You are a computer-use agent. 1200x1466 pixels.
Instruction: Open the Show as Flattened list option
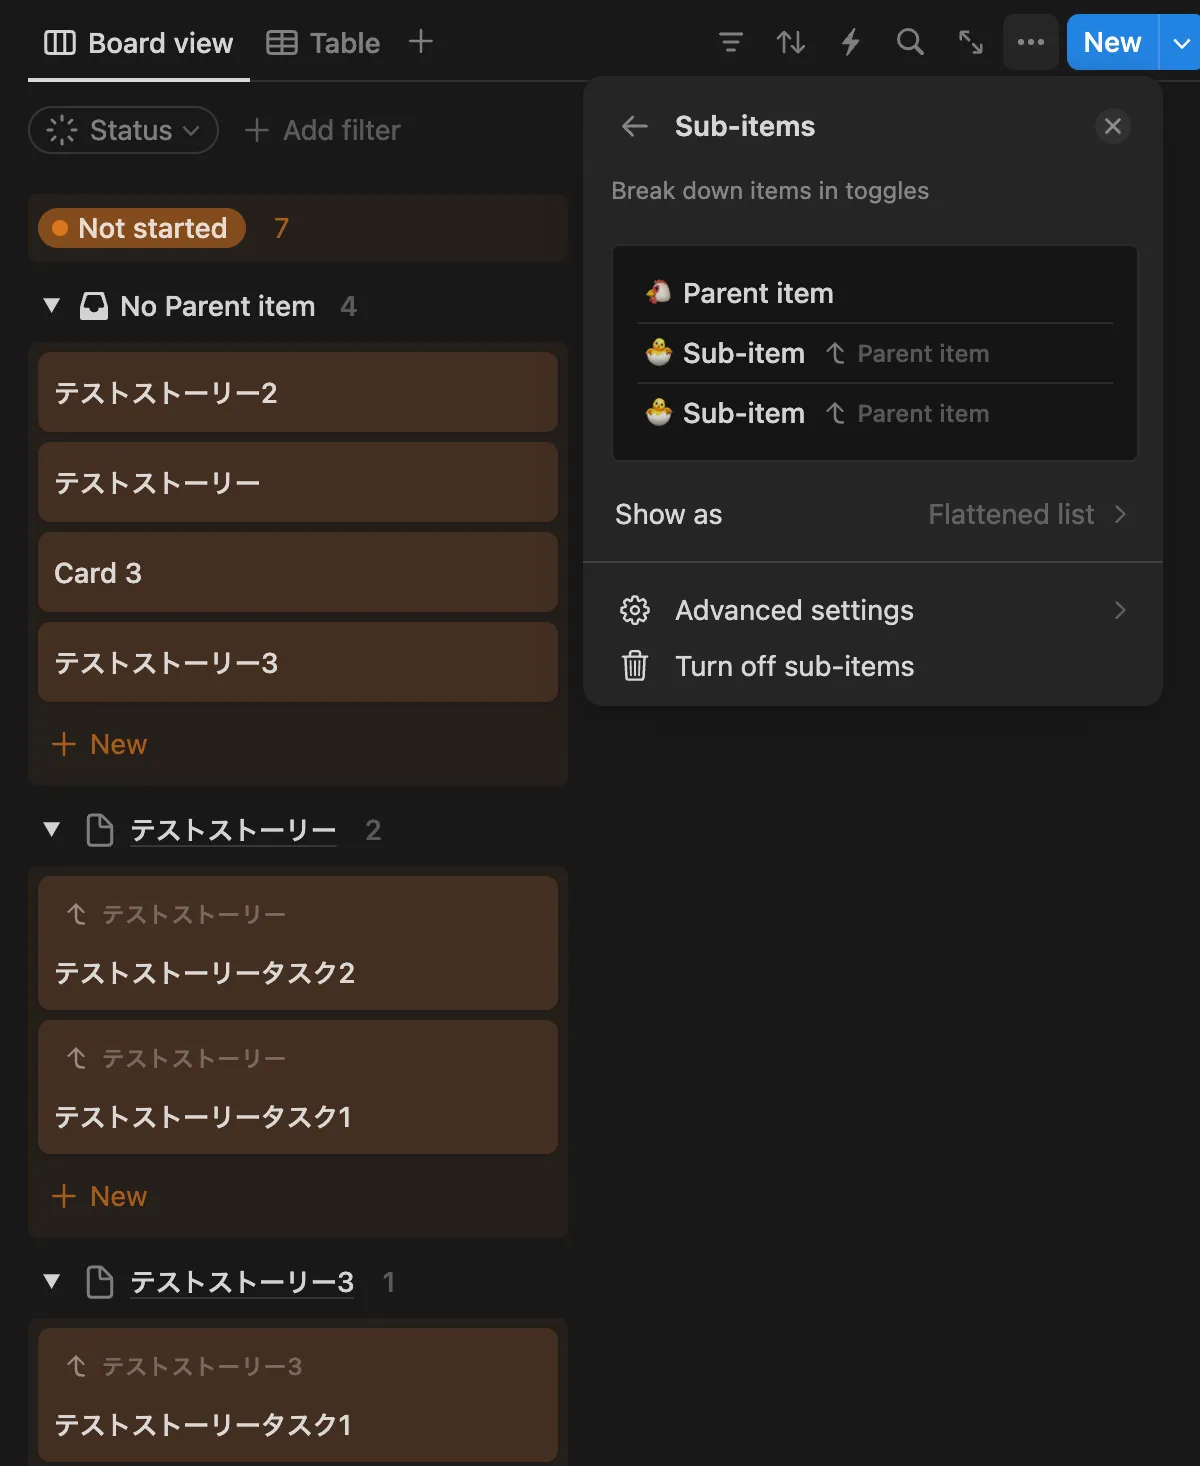click(x=872, y=514)
